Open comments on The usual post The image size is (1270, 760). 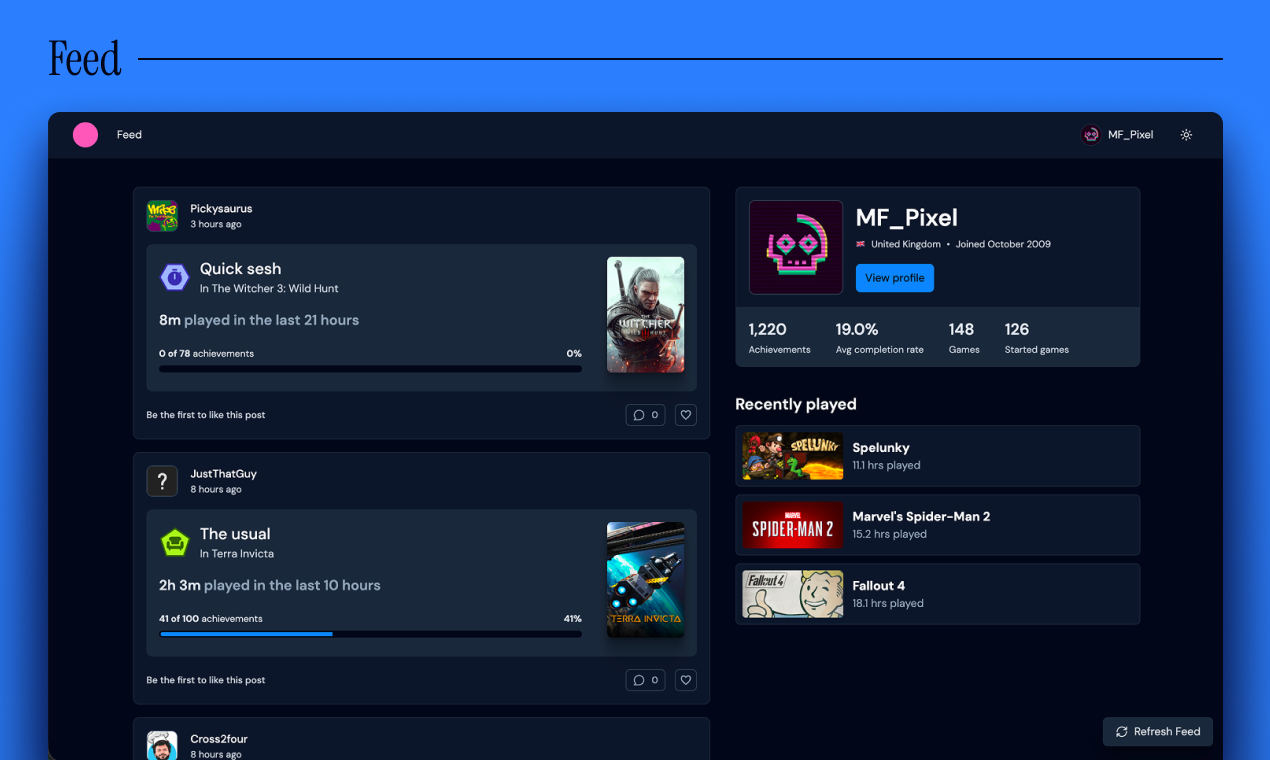[645, 679]
